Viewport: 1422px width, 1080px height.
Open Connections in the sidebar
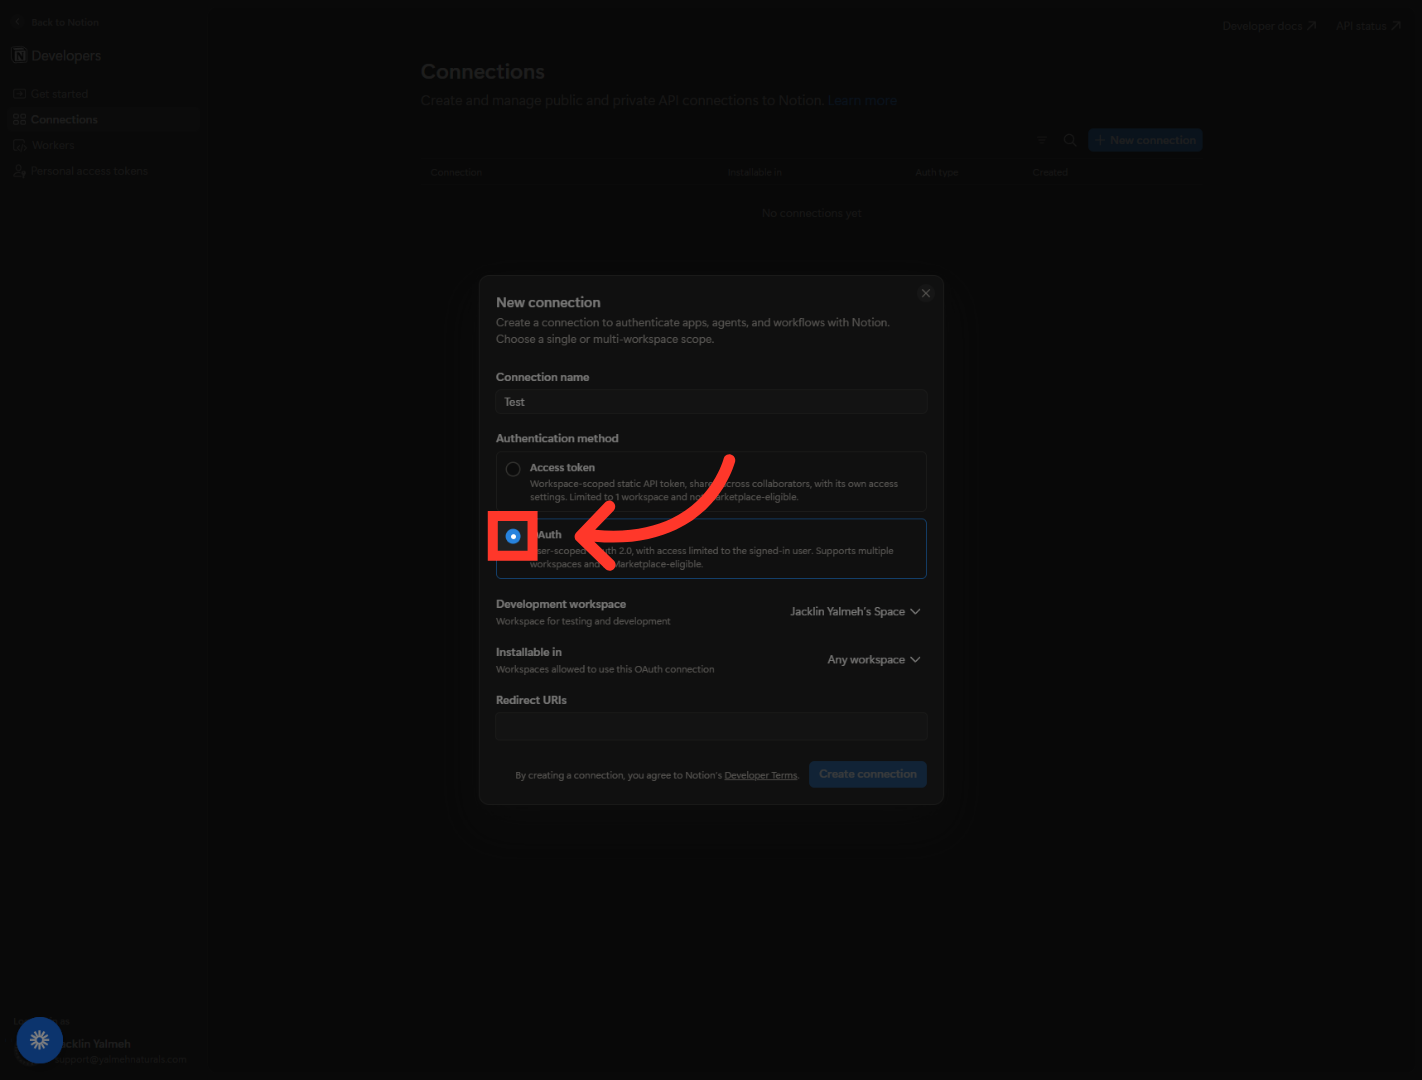pyautogui.click(x=105, y=120)
